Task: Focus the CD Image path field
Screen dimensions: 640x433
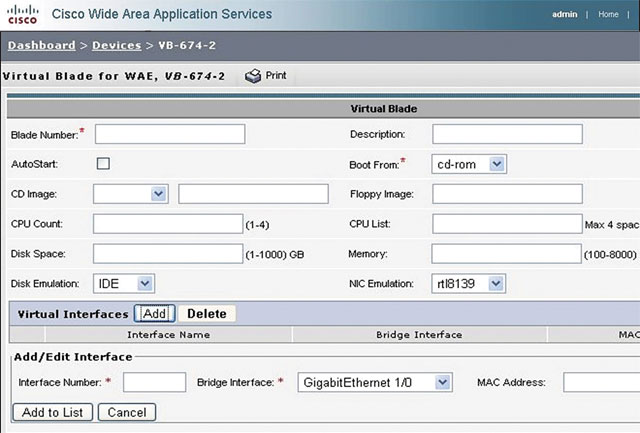Action: (x=253, y=194)
